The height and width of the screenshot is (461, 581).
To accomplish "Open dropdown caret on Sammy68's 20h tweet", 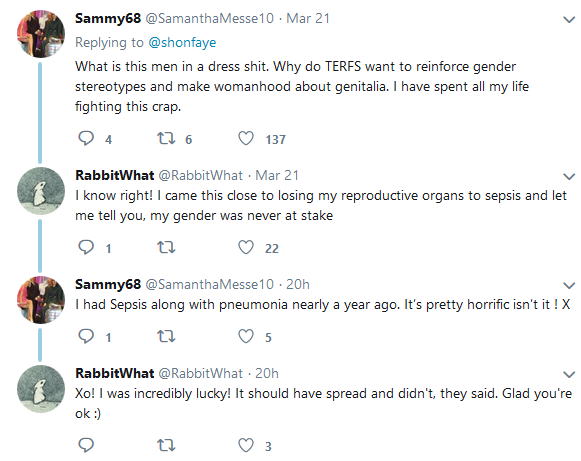I will point(569,285).
